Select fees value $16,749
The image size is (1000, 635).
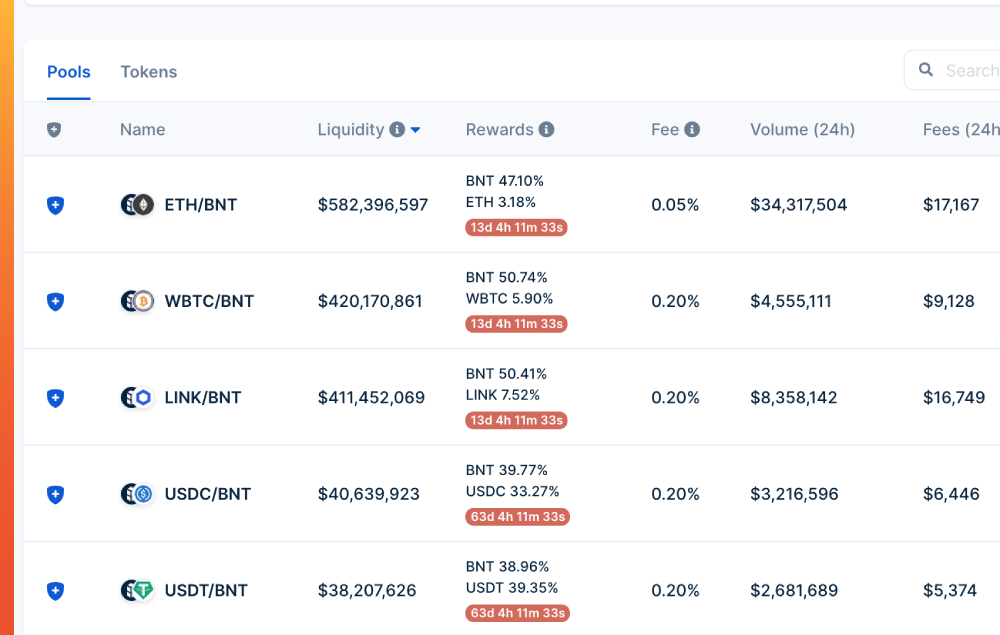(954, 397)
